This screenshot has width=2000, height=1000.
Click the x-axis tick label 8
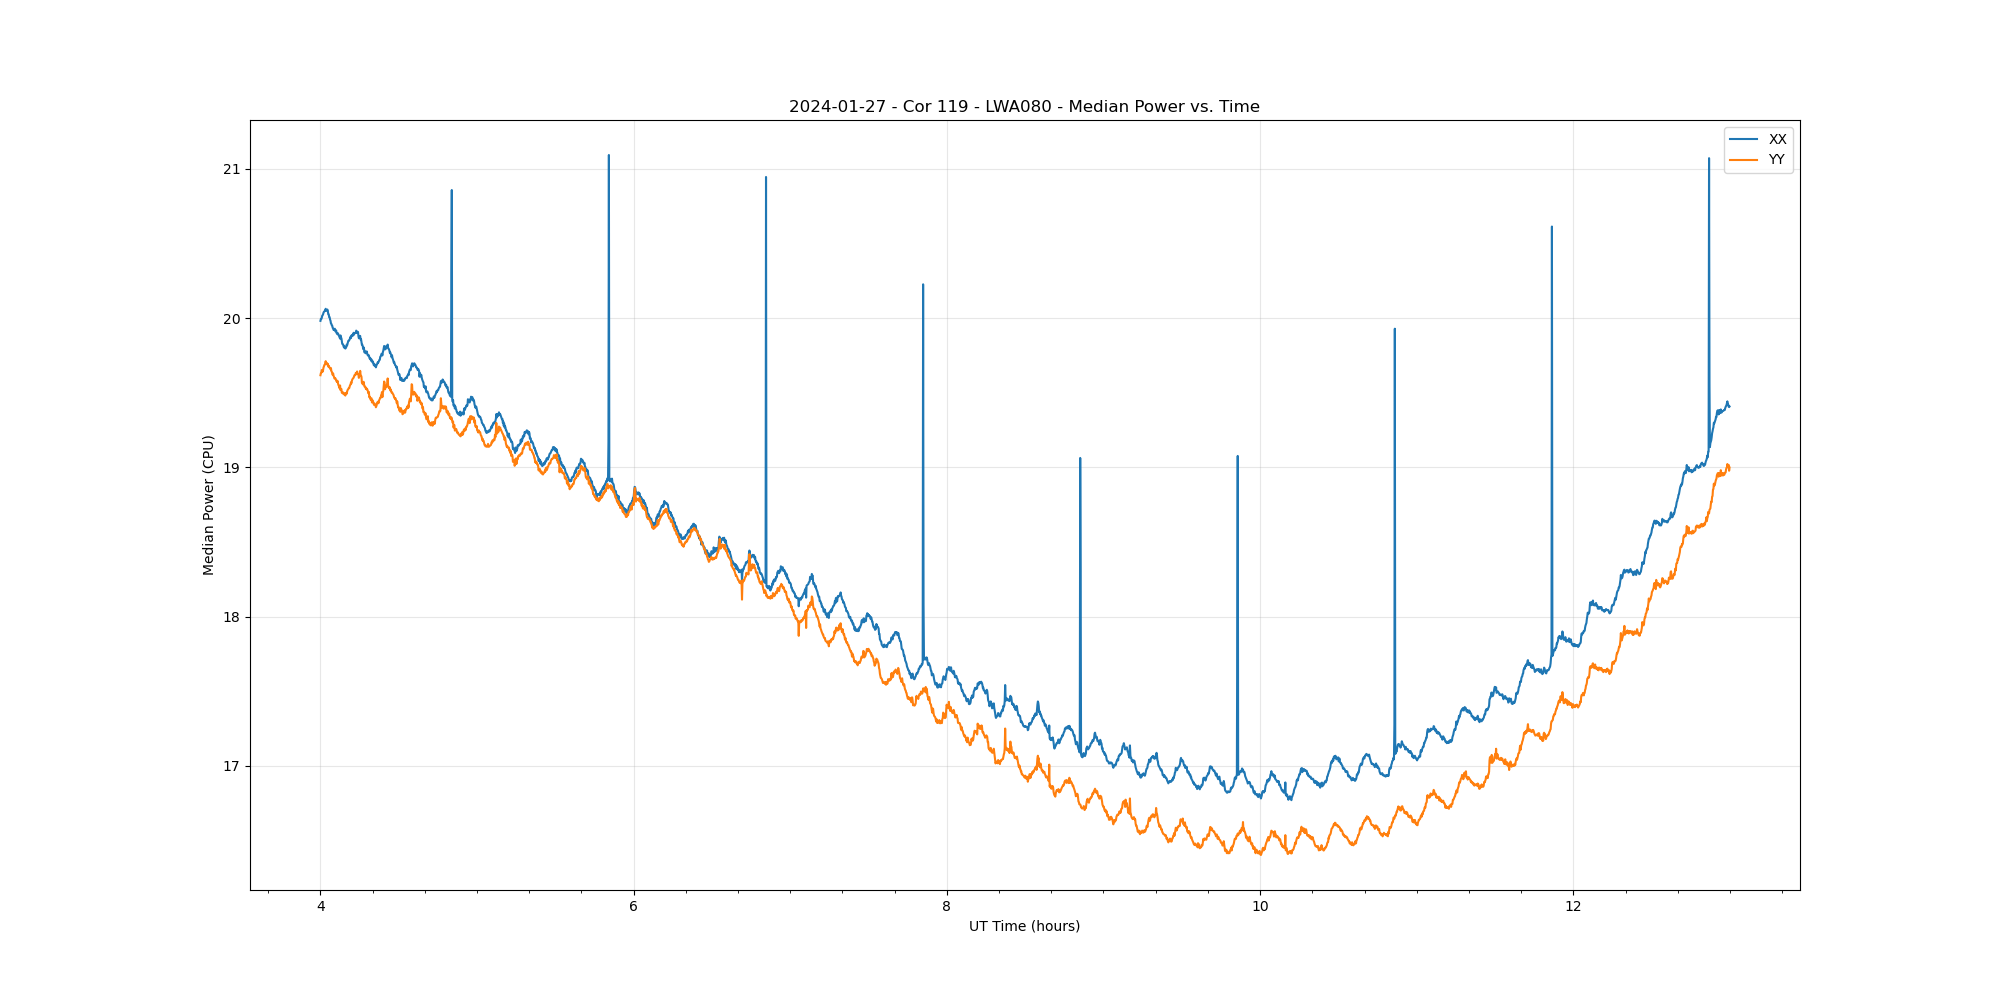947,907
